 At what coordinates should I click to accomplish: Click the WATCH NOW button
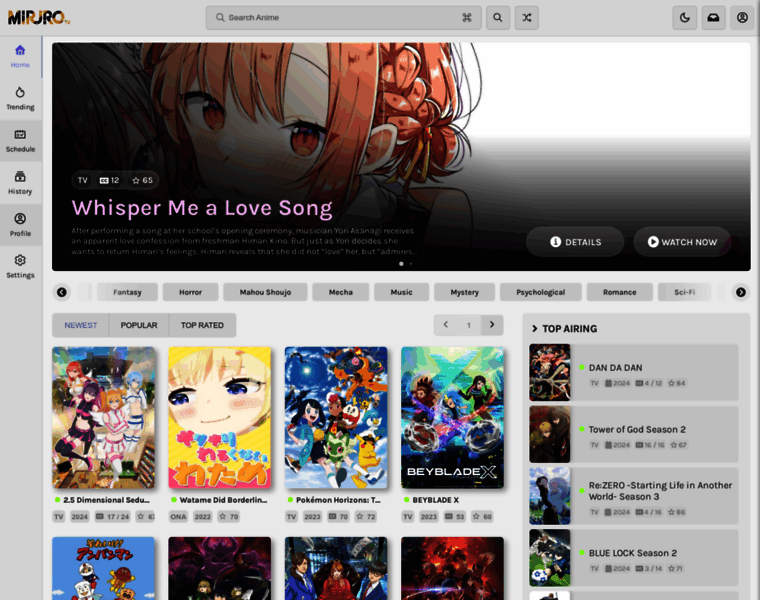pyautogui.click(x=682, y=242)
